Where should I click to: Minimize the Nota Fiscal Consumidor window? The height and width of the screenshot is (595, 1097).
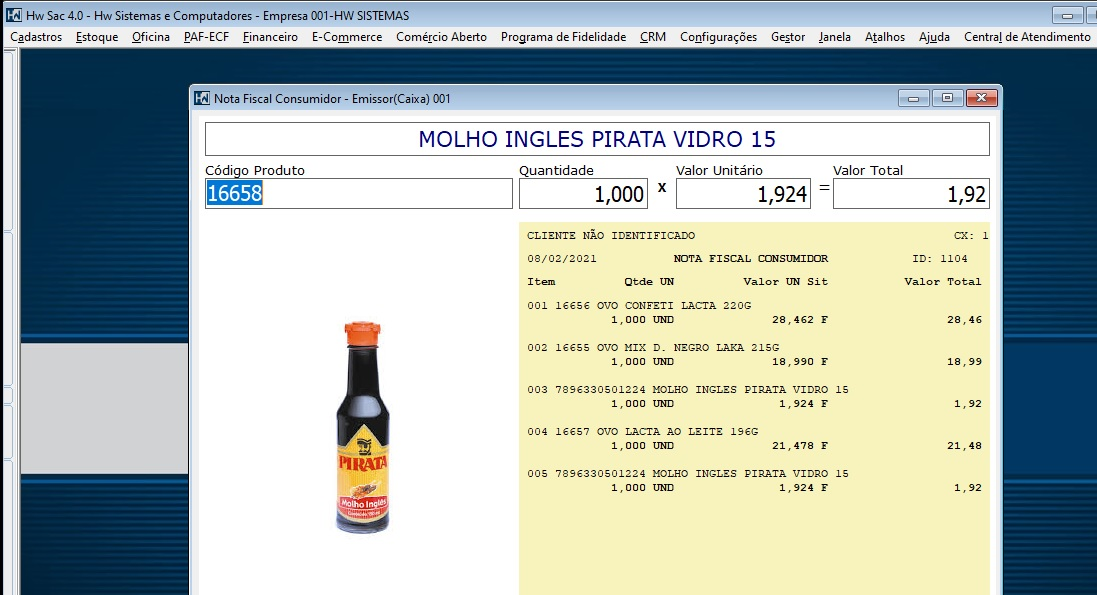tap(914, 99)
